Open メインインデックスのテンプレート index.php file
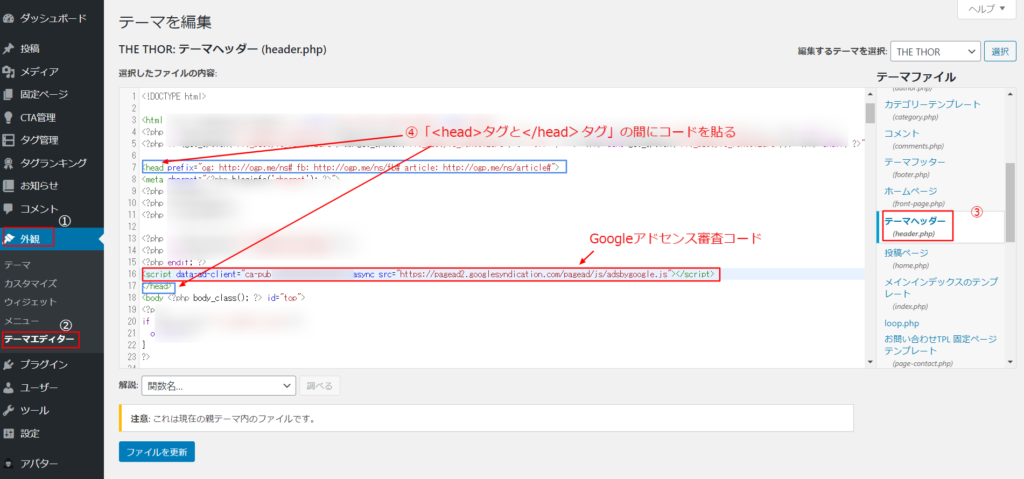The height and width of the screenshot is (479, 1024). [x=941, y=293]
